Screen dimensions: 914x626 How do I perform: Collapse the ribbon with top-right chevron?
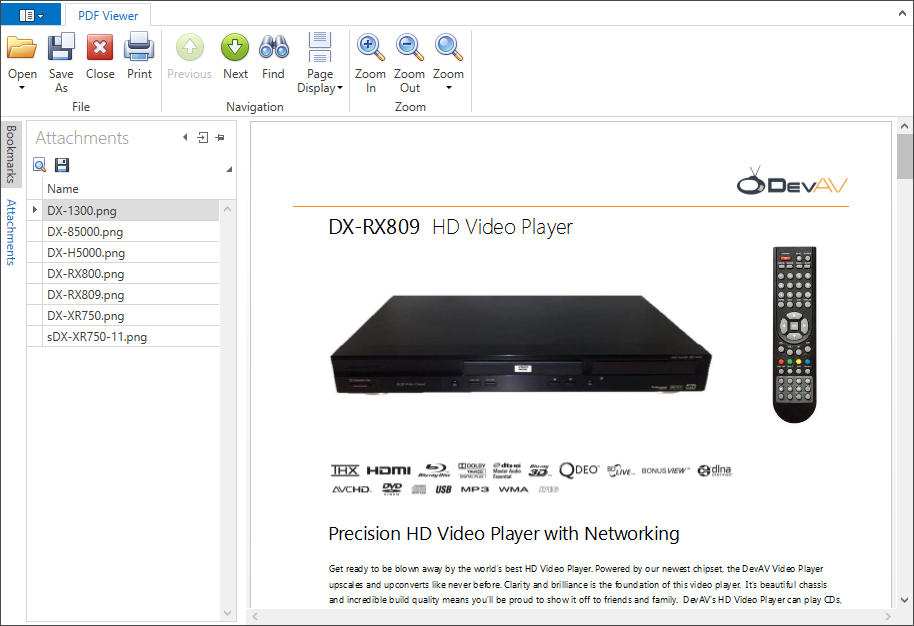pyautogui.click(x=902, y=13)
